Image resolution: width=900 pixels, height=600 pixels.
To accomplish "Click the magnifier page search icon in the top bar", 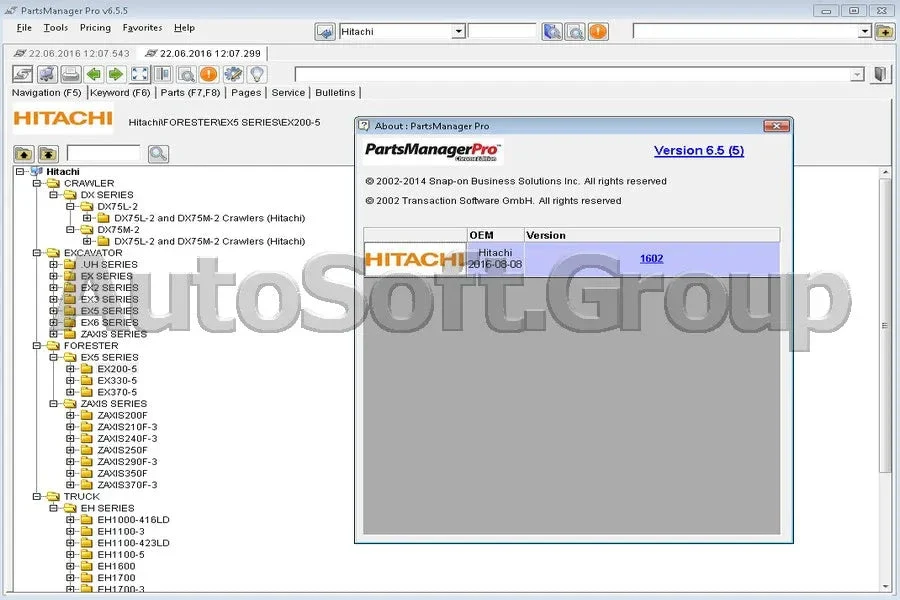I will point(575,32).
